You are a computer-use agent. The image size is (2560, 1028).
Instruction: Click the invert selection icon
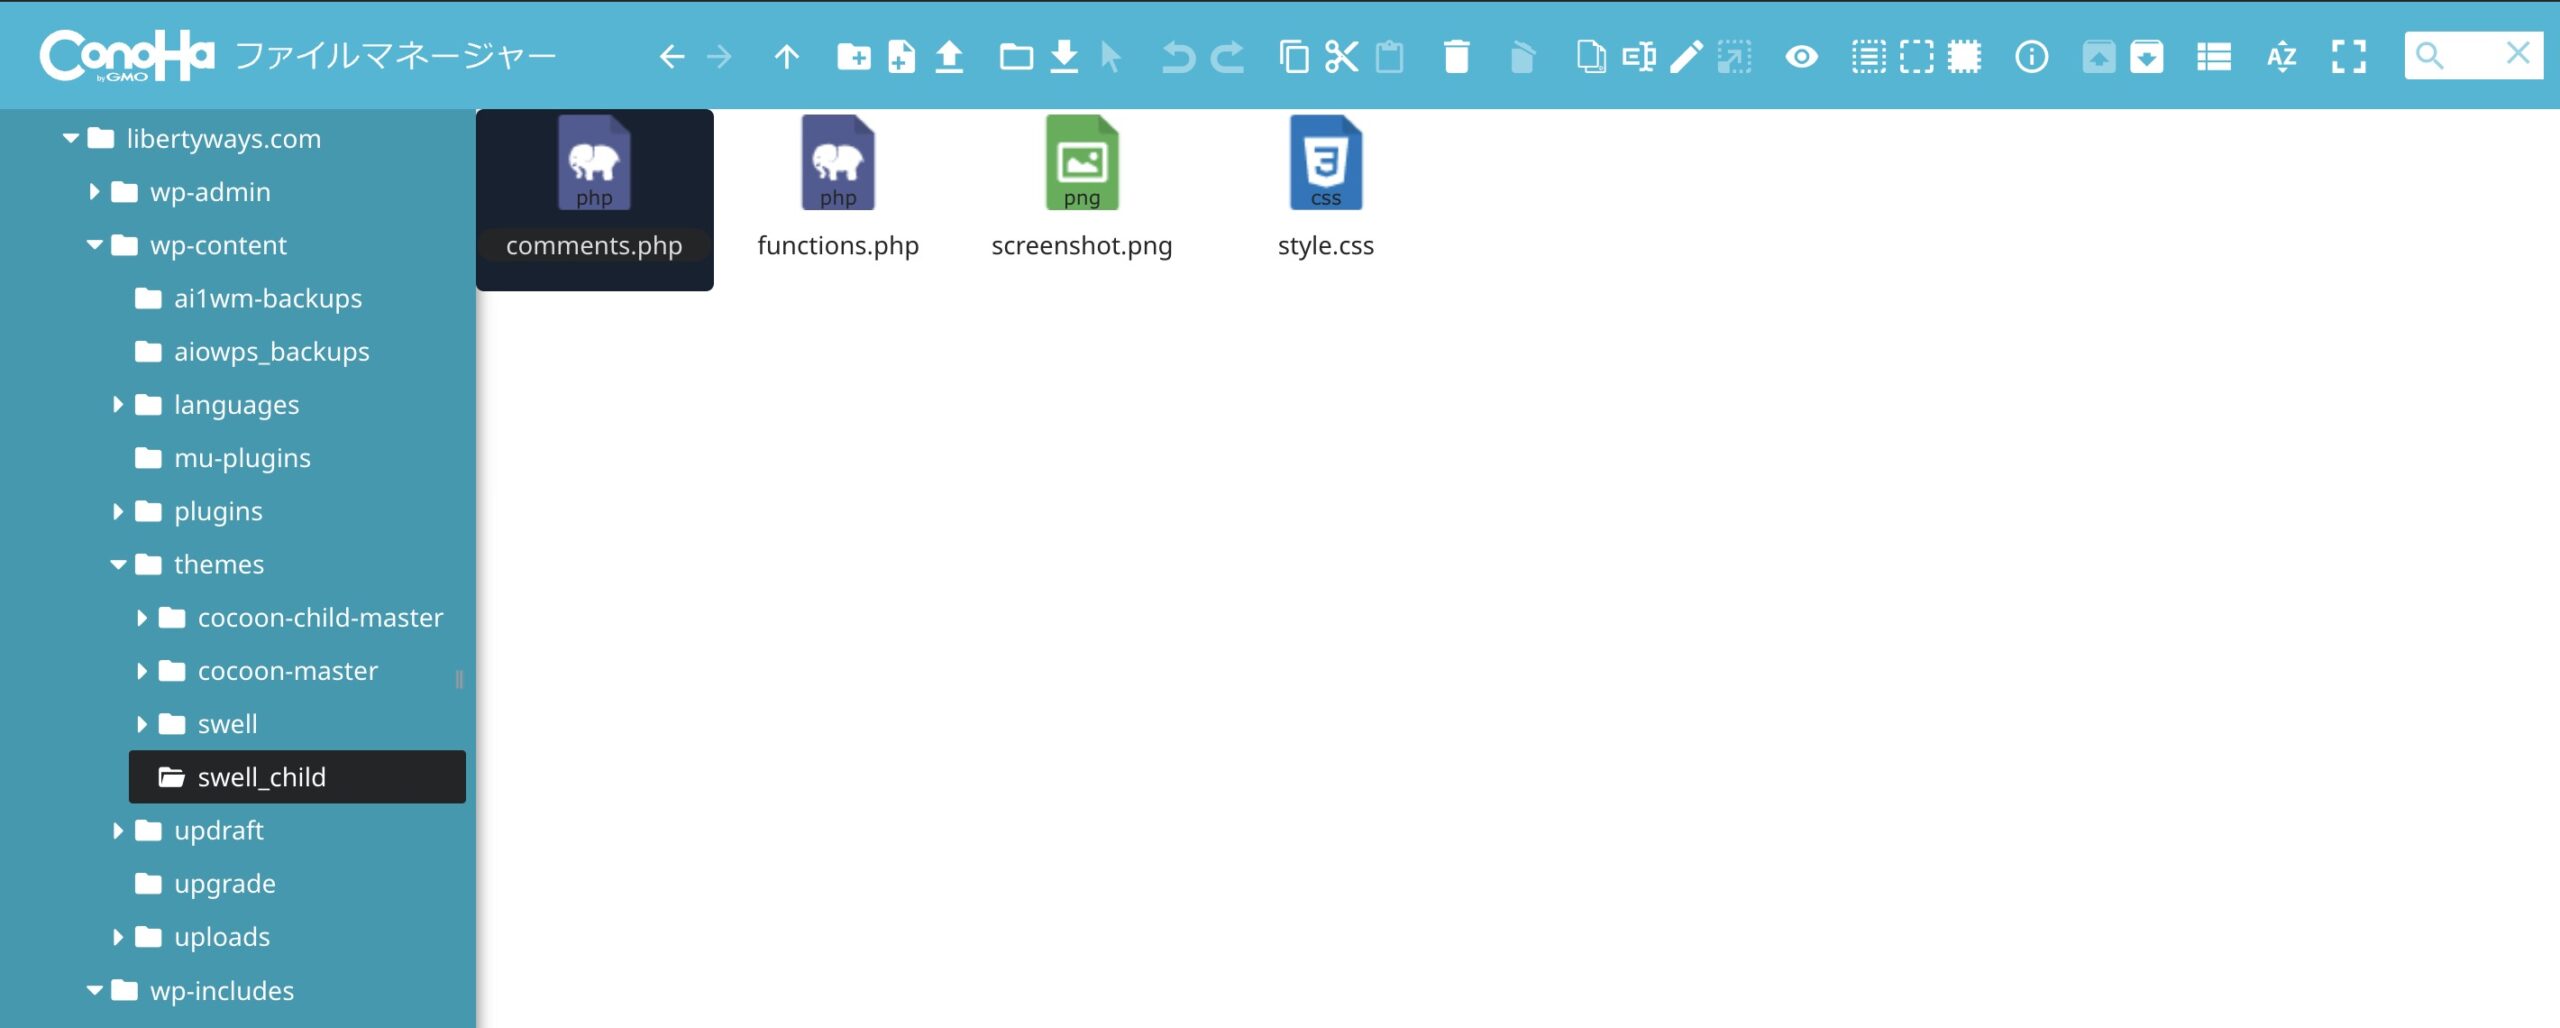pyautogui.click(x=1964, y=57)
